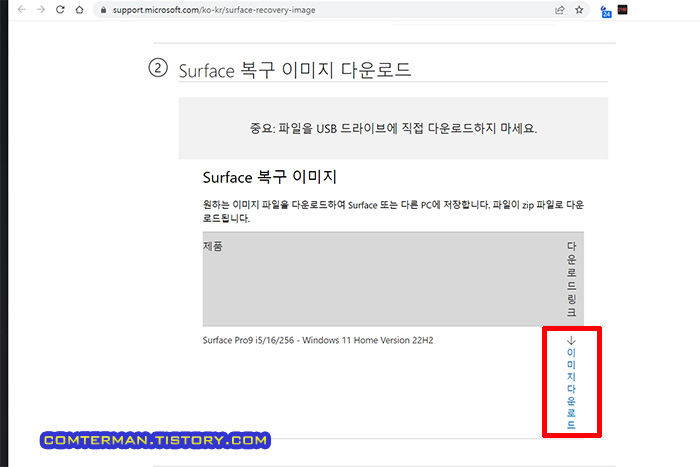Click the Surface 복구 이미지 다운로드 heading
This screenshot has height=467, width=700.
click(x=295, y=70)
